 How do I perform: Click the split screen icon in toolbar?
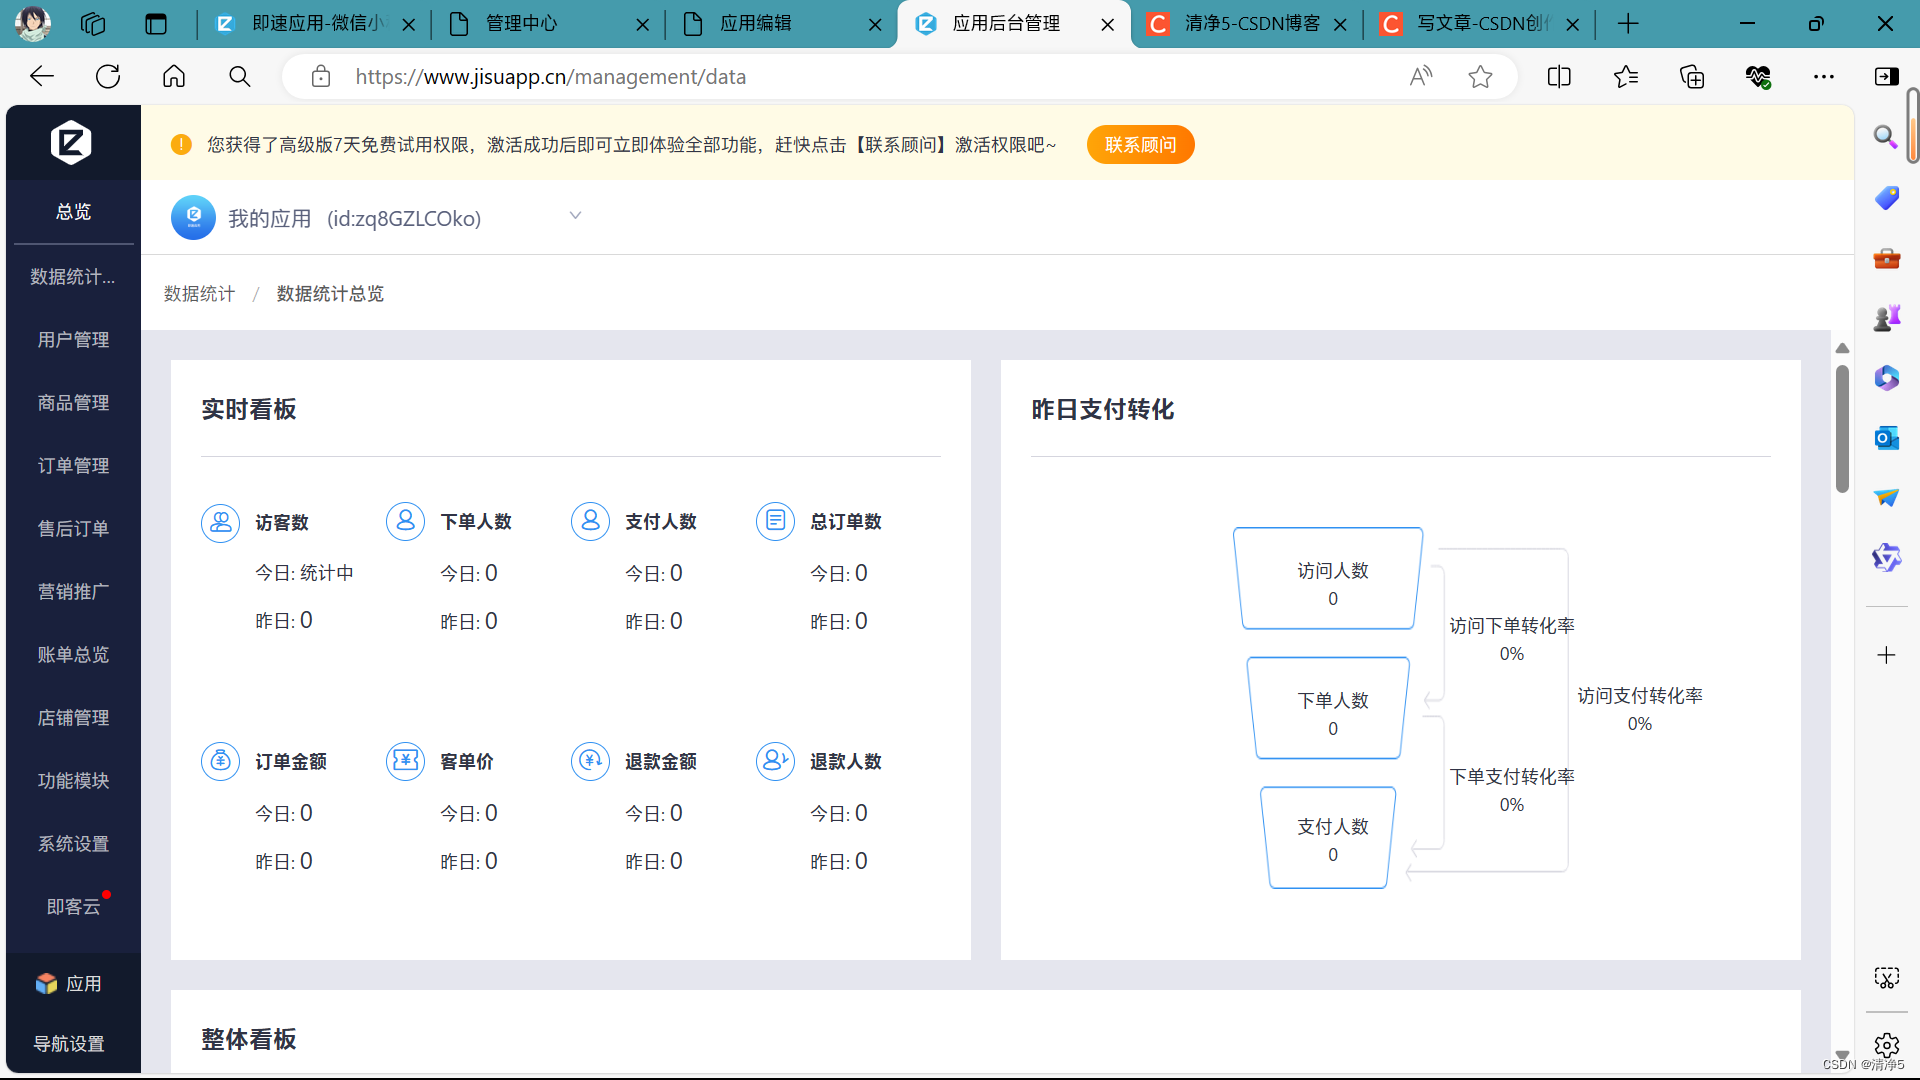pyautogui.click(x=1559, y=77)
